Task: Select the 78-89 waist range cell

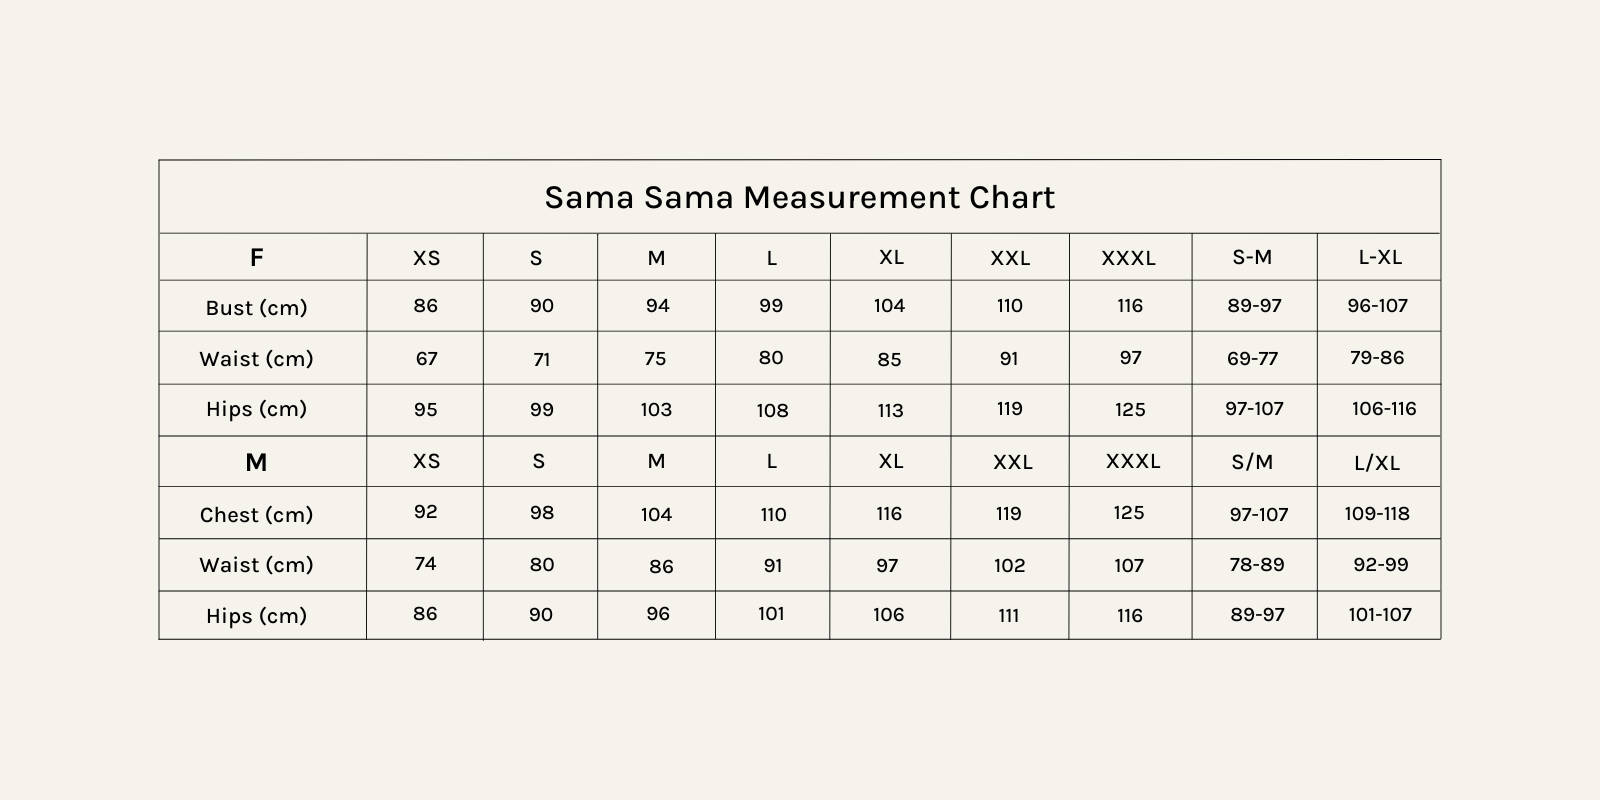Action: pos(1257,565)
